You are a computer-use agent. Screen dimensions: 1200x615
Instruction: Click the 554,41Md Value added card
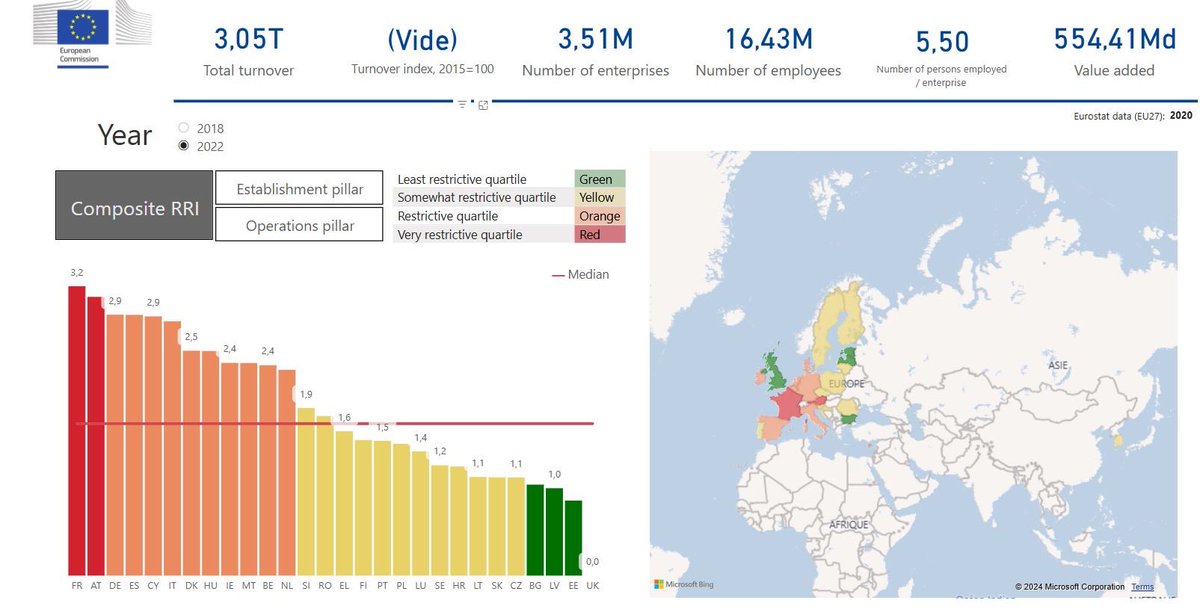pos(1116,52)
